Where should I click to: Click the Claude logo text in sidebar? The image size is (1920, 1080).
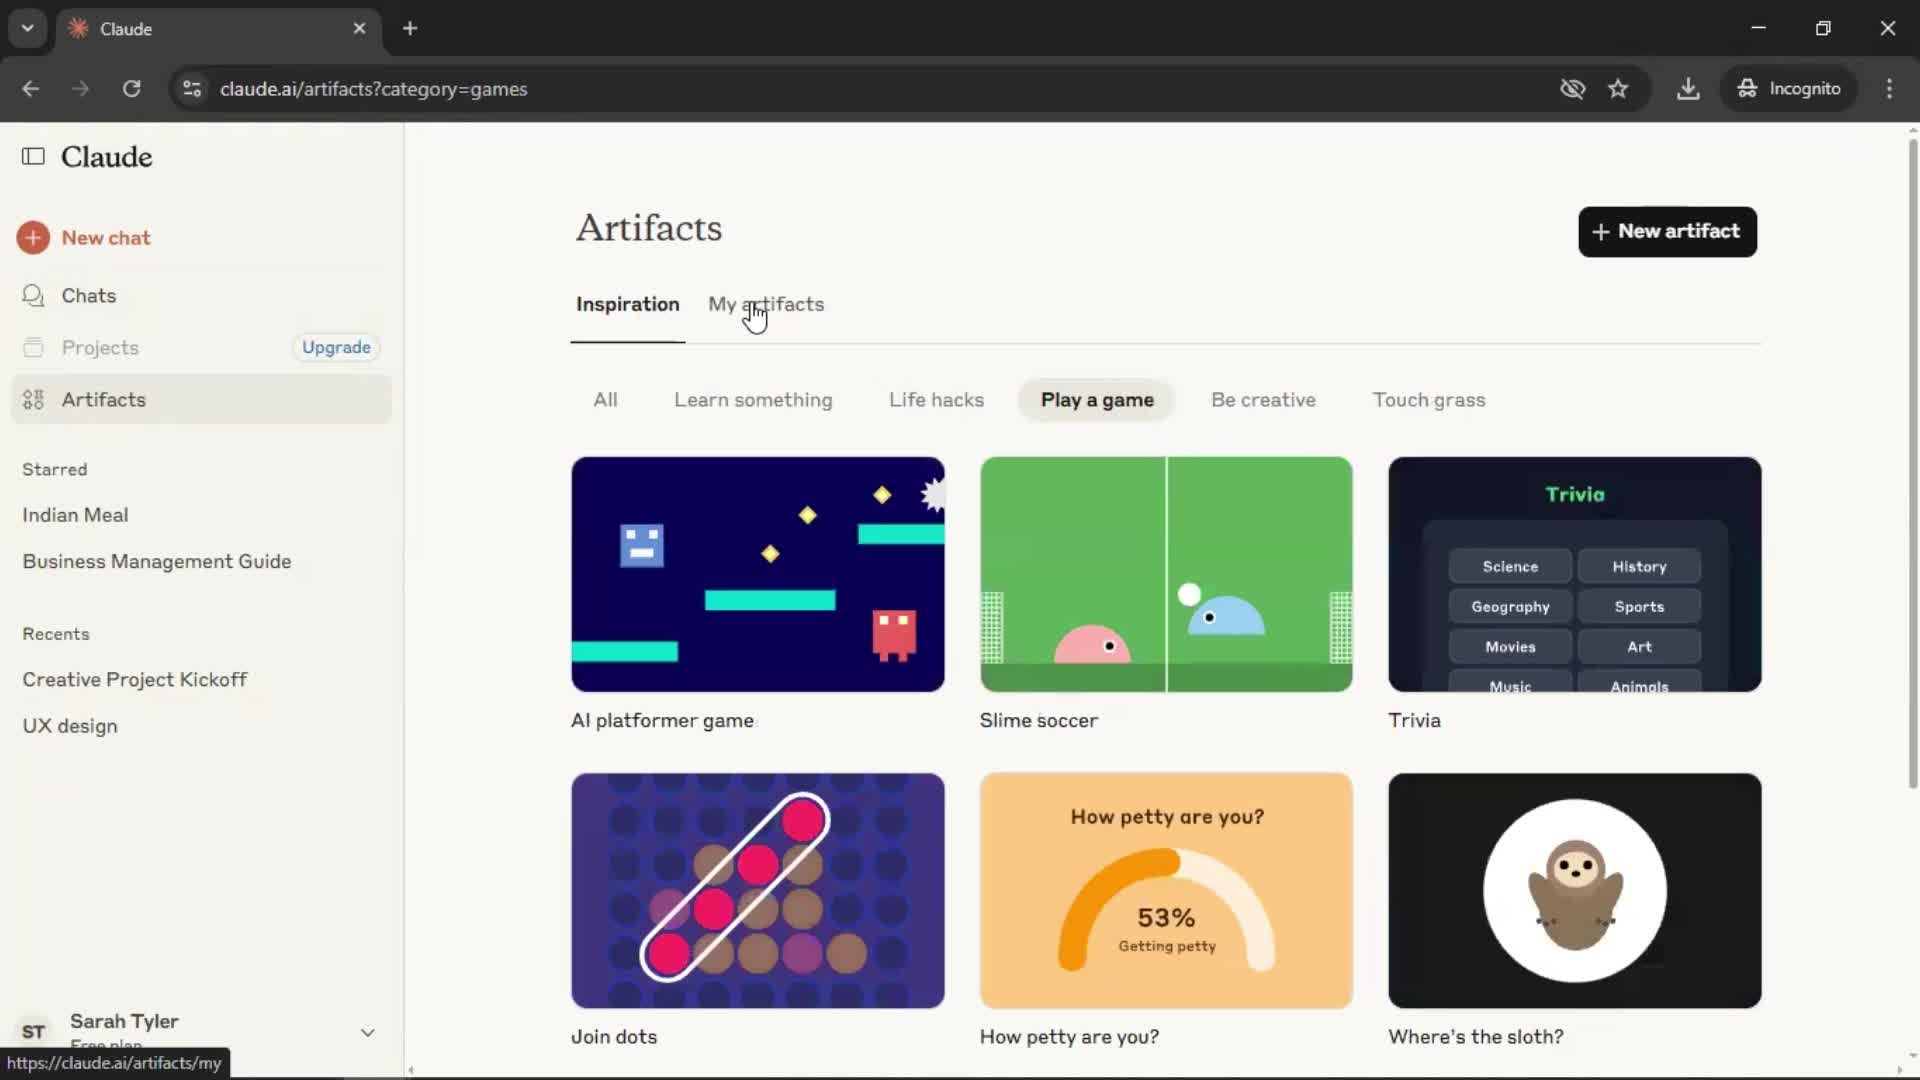pyautogui.click(x=106, y=157)
